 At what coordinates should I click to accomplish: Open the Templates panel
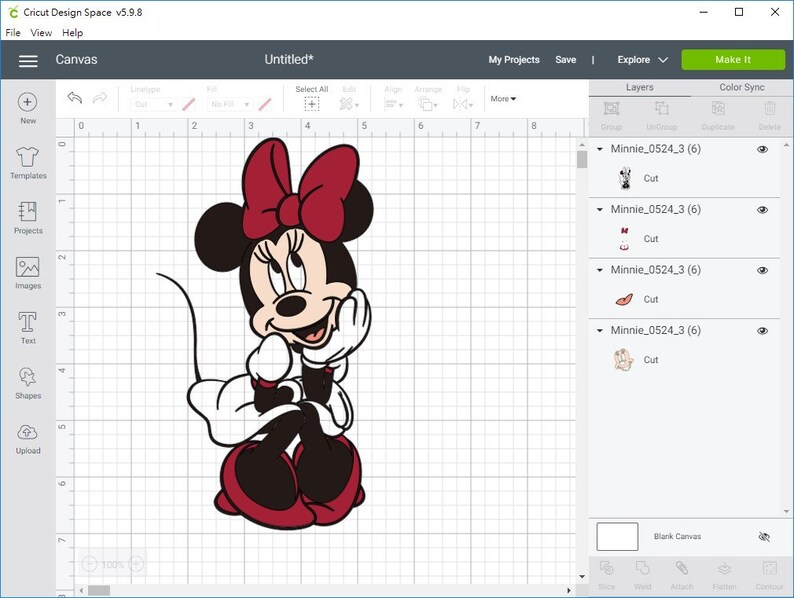tap(28, 163)
